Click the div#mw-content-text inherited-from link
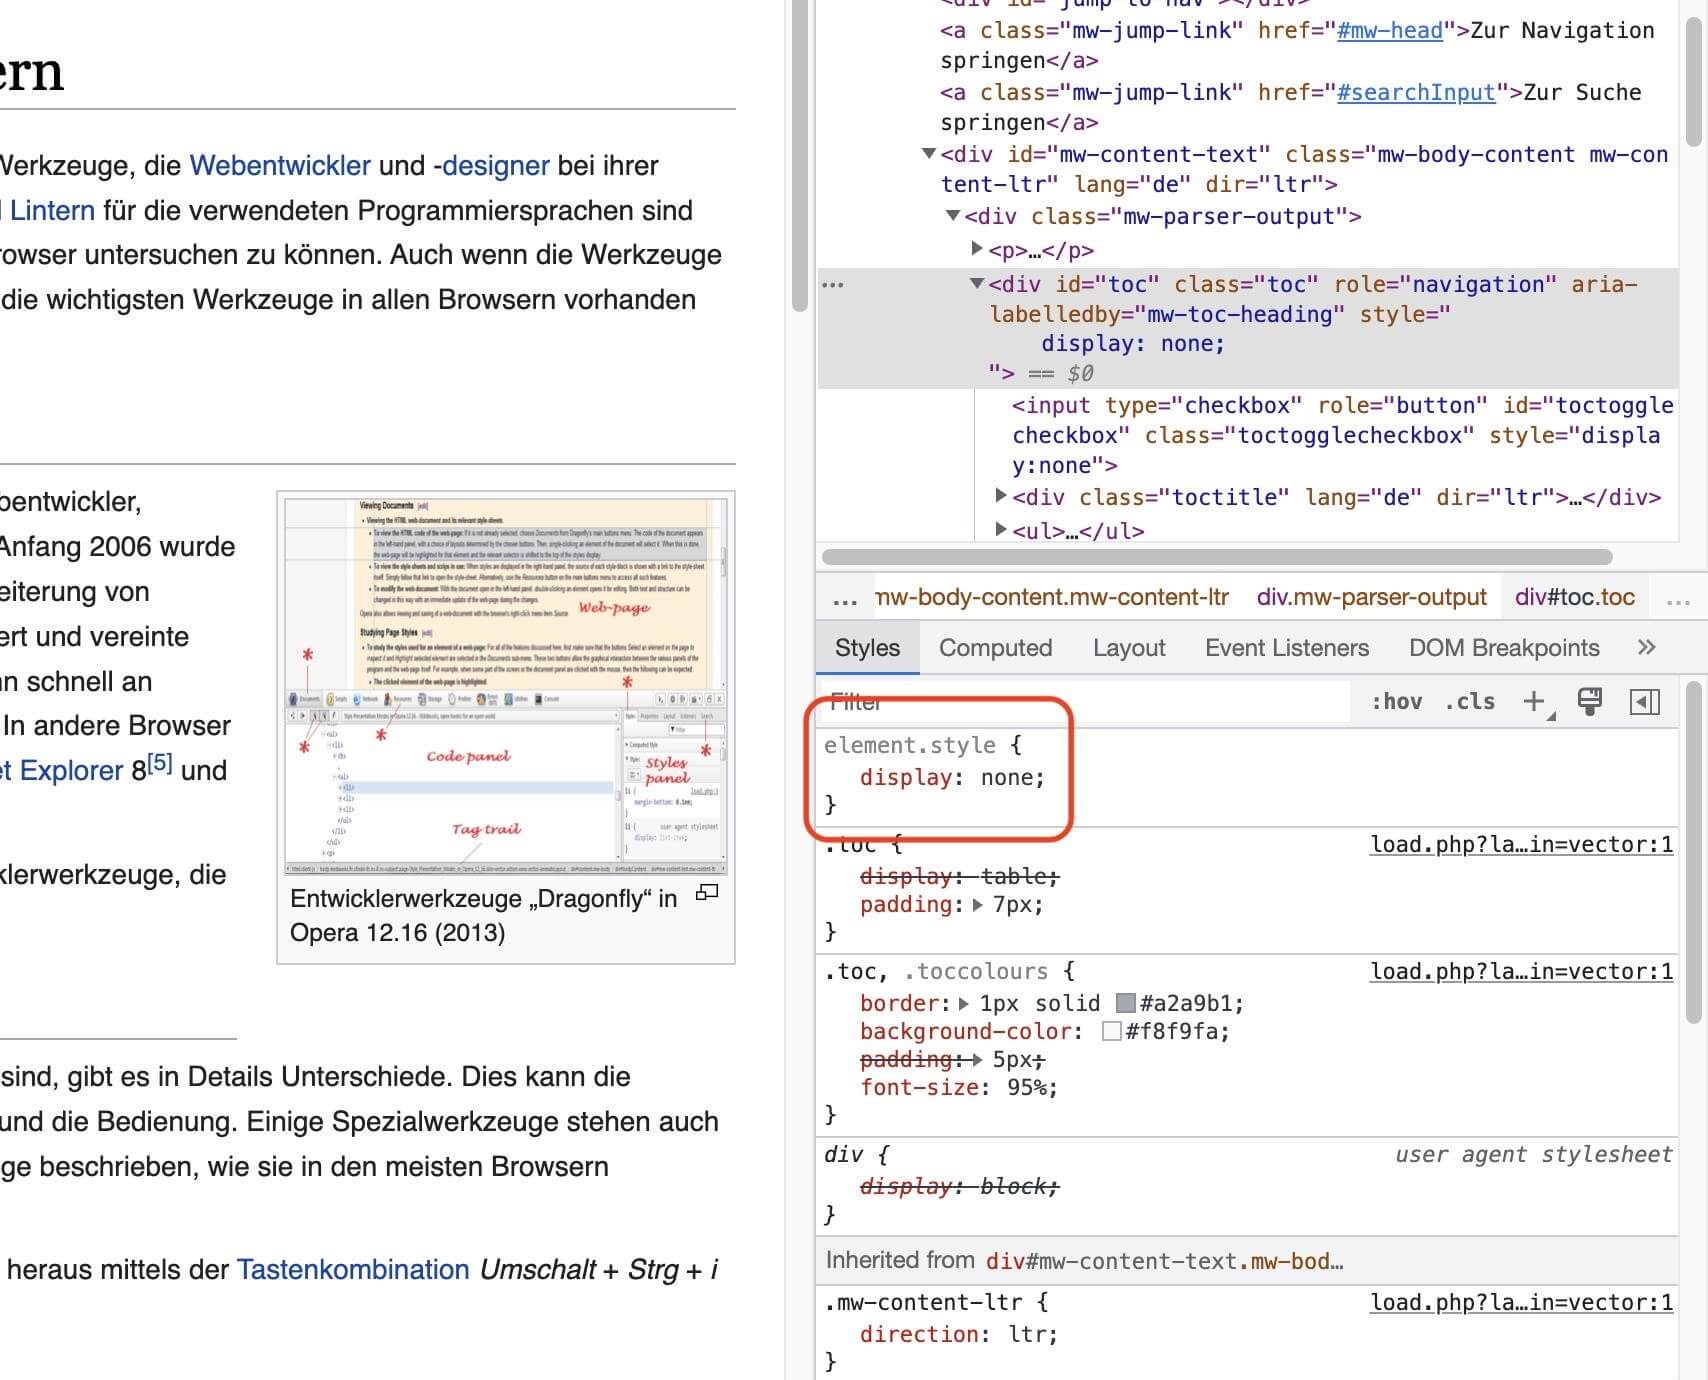The image size is (1708, 1380). pos(1164,1262)
